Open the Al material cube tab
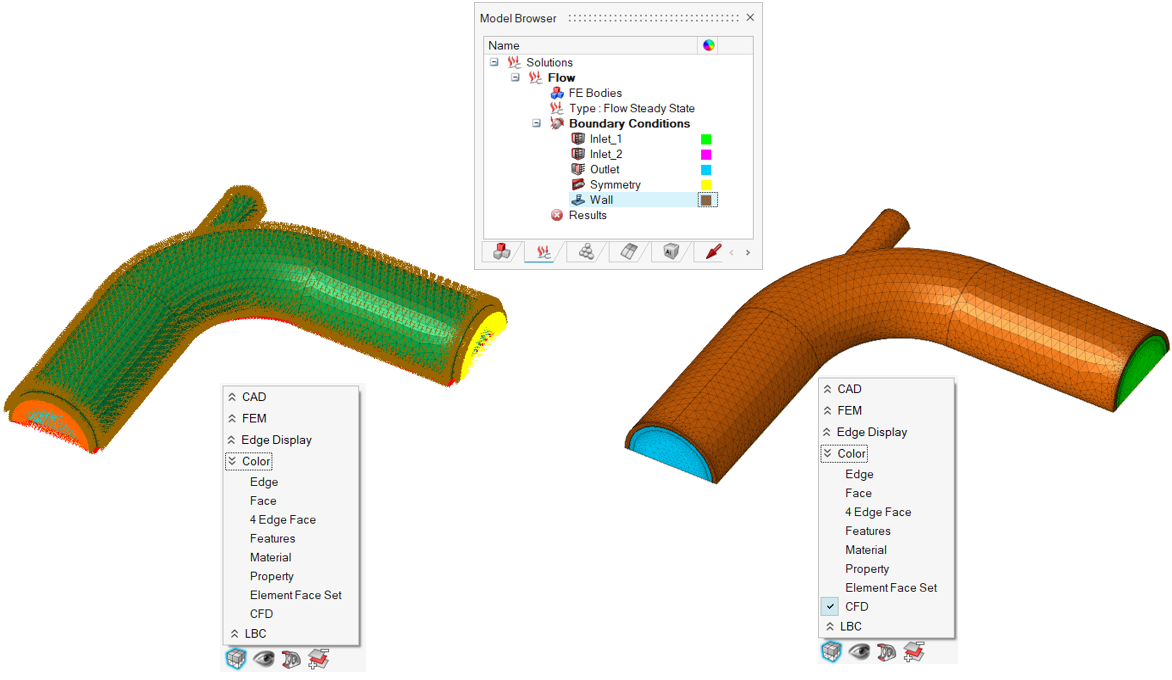Screen dimensions: 1172x680 [670, 252]
